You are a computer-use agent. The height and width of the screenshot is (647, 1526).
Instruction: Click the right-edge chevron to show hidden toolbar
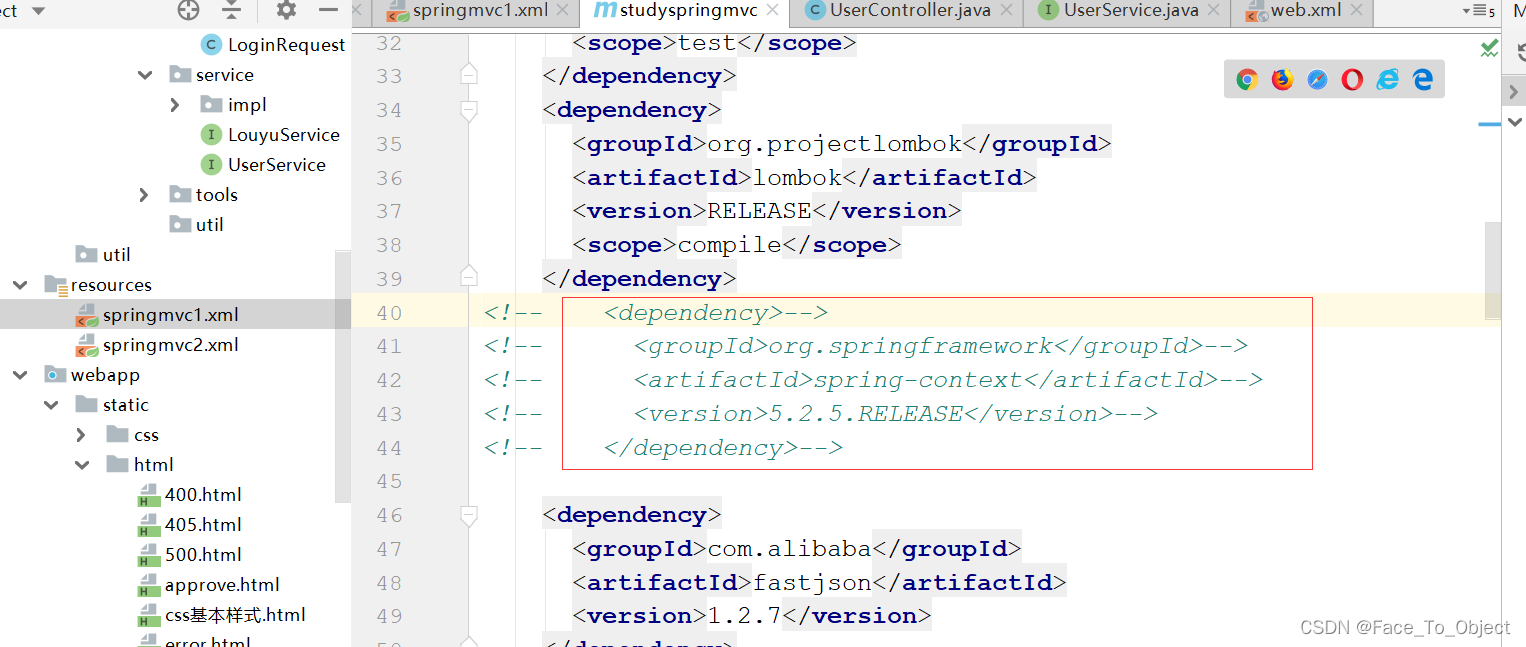(x=1513, y=90)
